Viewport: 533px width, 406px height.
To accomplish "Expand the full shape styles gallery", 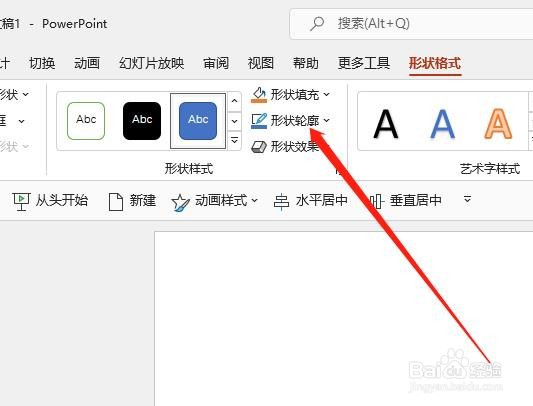I will coord(235,140).
